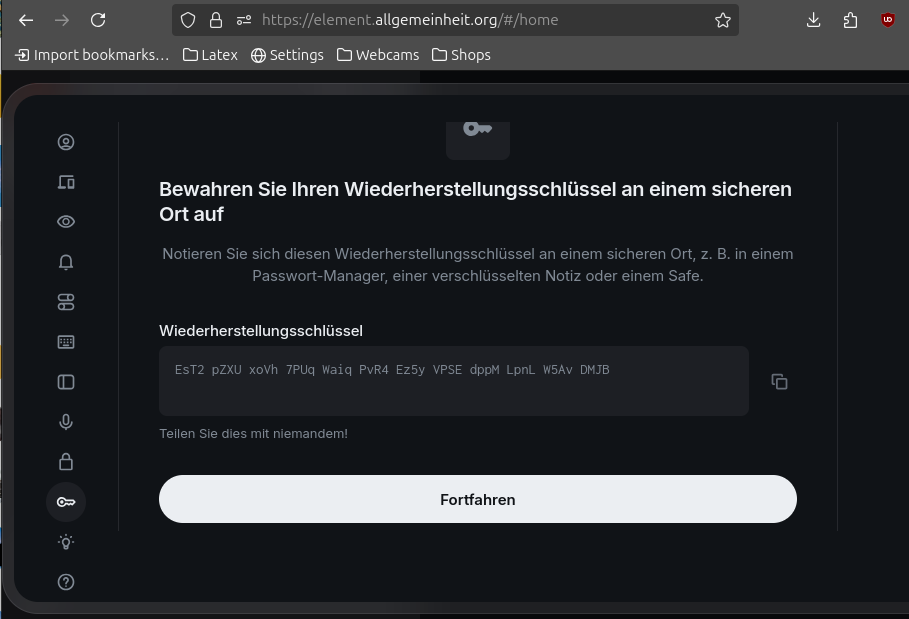Screen dimensions: 909x619
Task: Copy the recovery key to clipboard
Action: tap(779, 381)
